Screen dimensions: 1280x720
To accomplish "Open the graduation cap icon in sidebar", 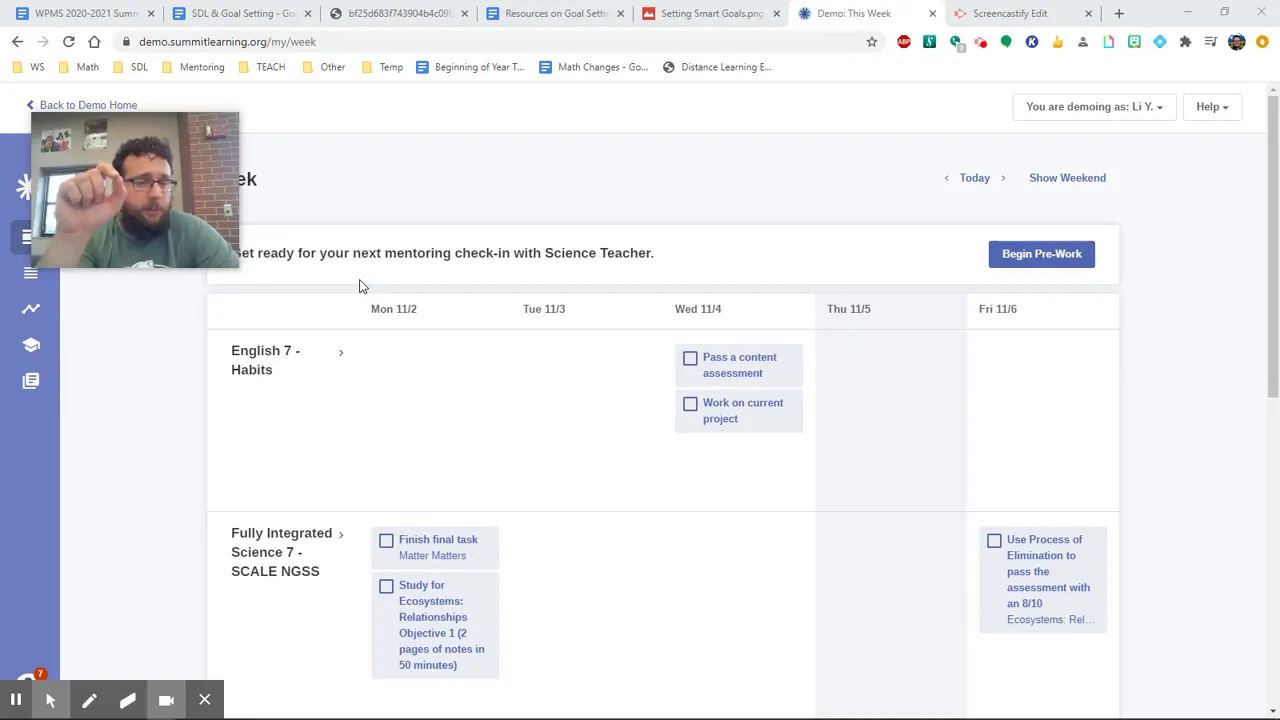I will tap(31, 345).
